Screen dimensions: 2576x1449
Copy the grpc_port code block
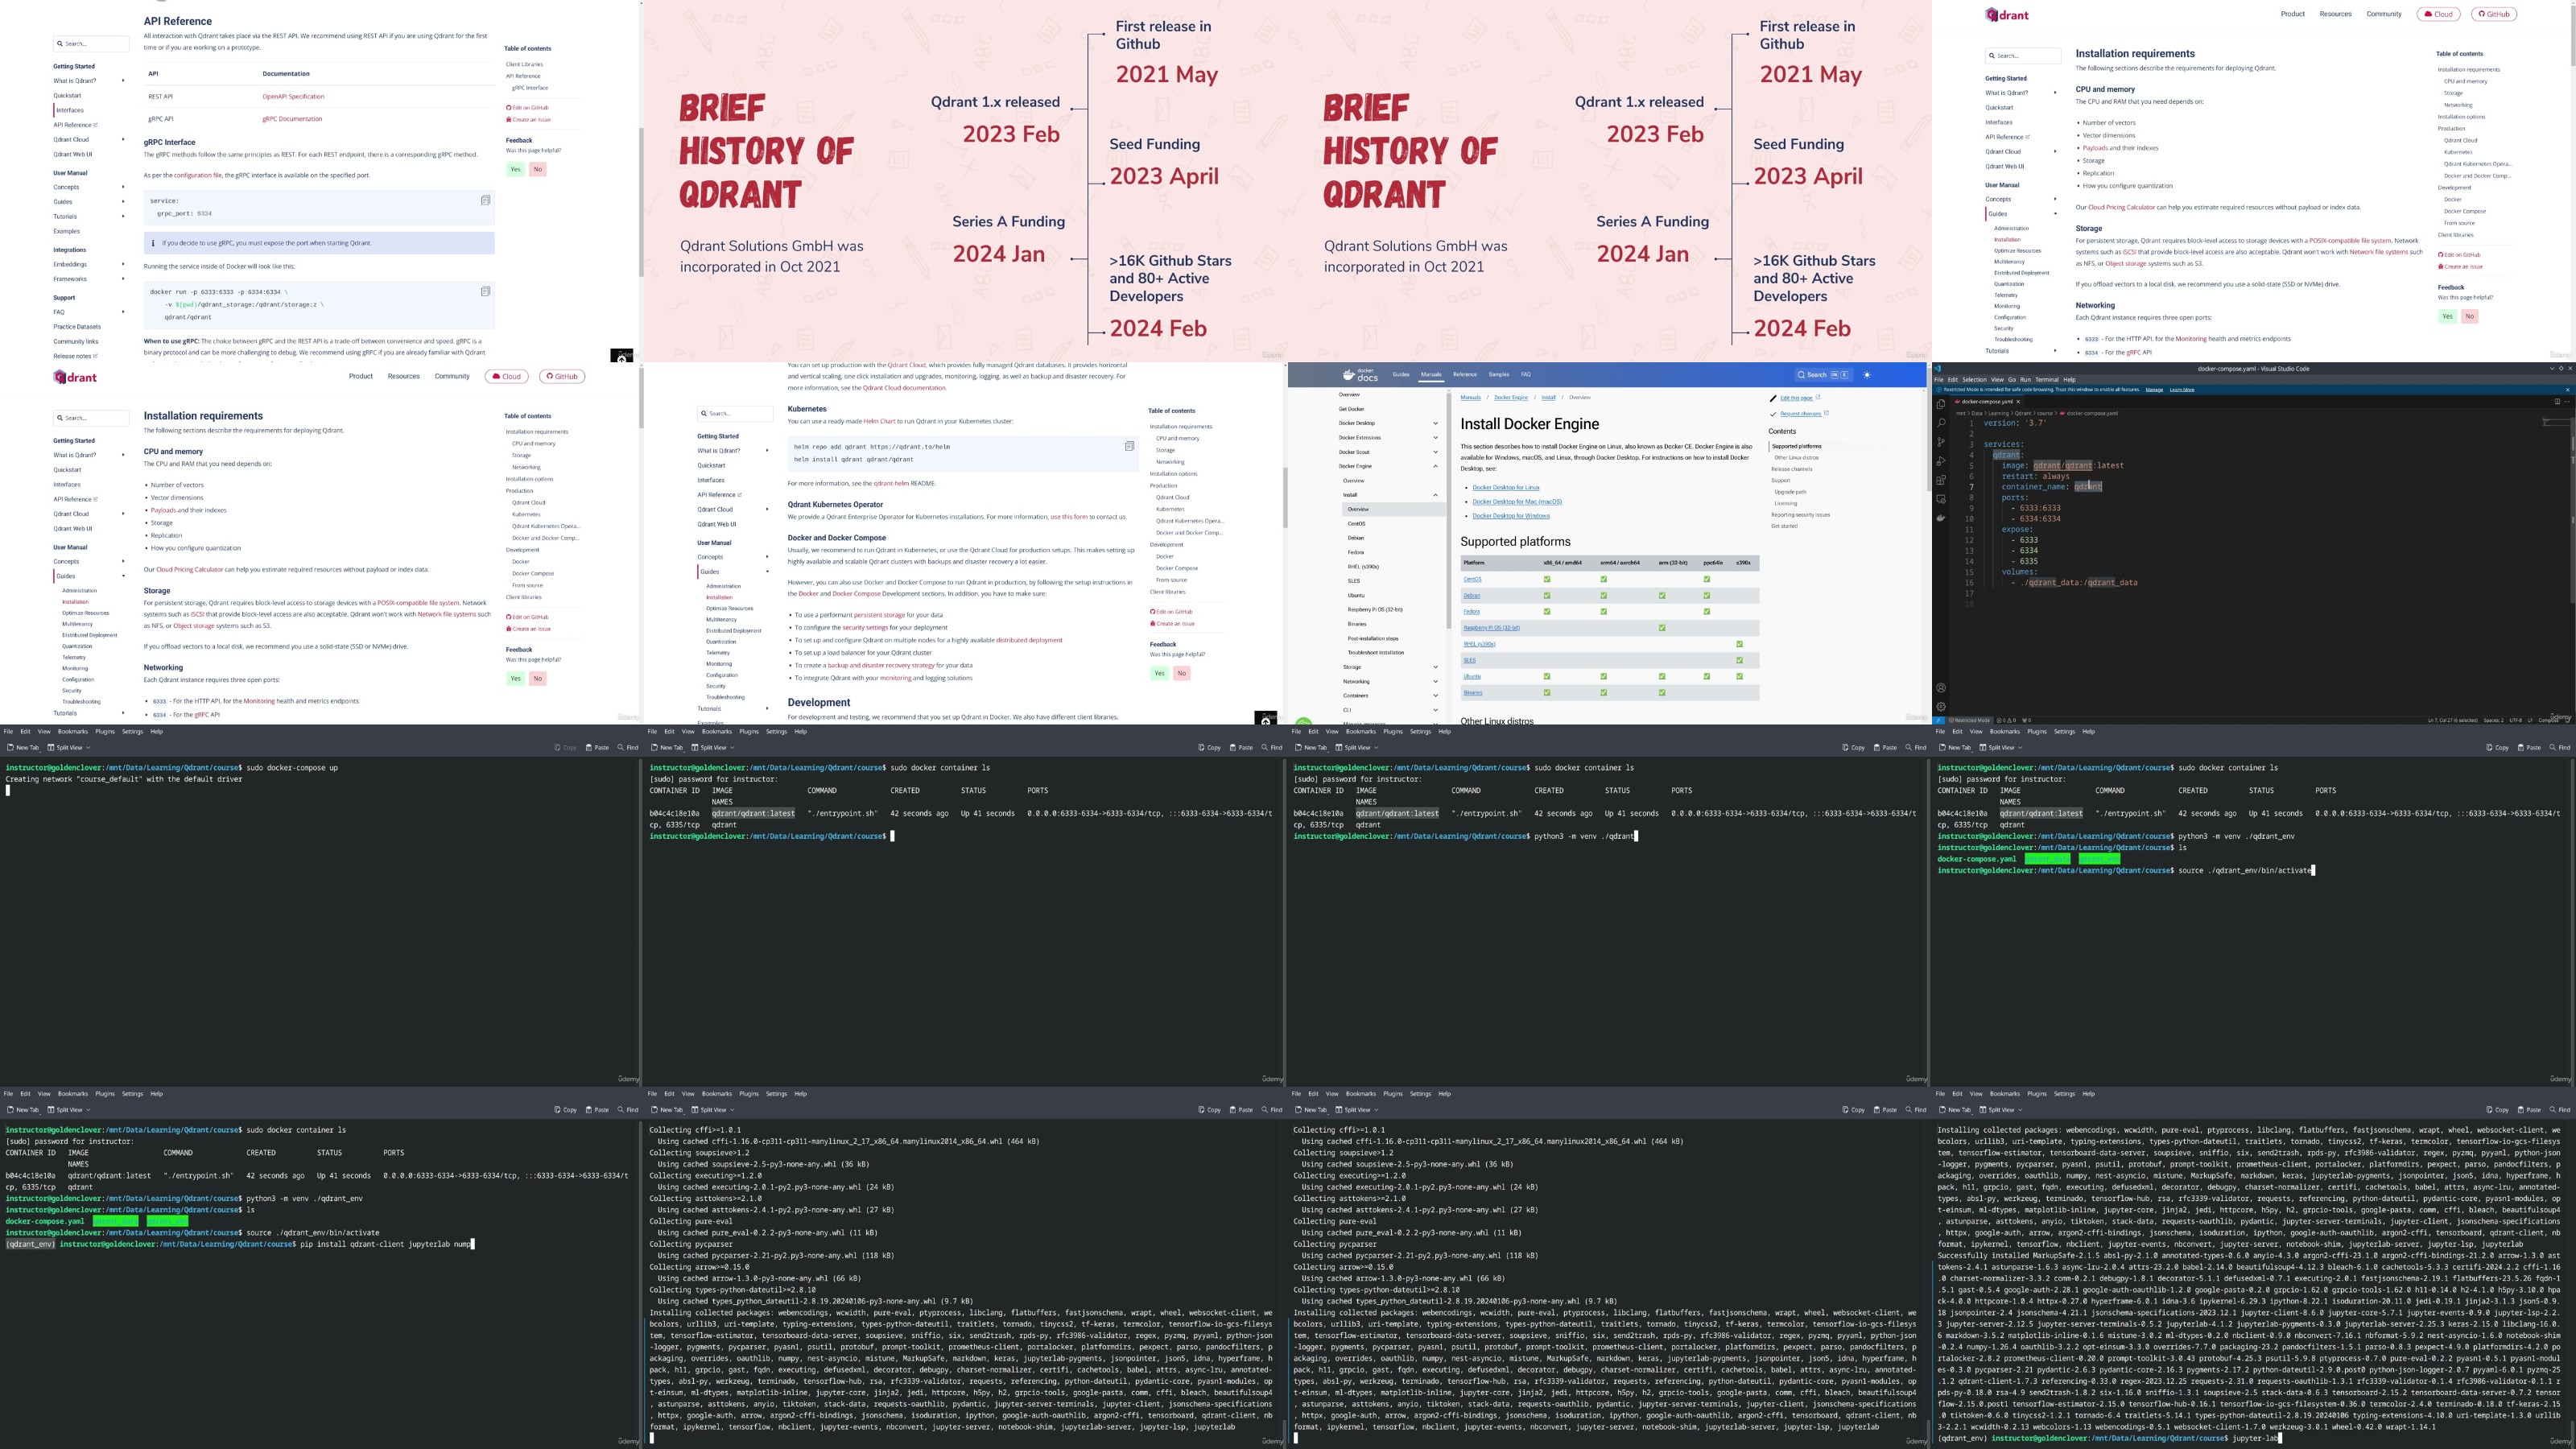[485, 200]
